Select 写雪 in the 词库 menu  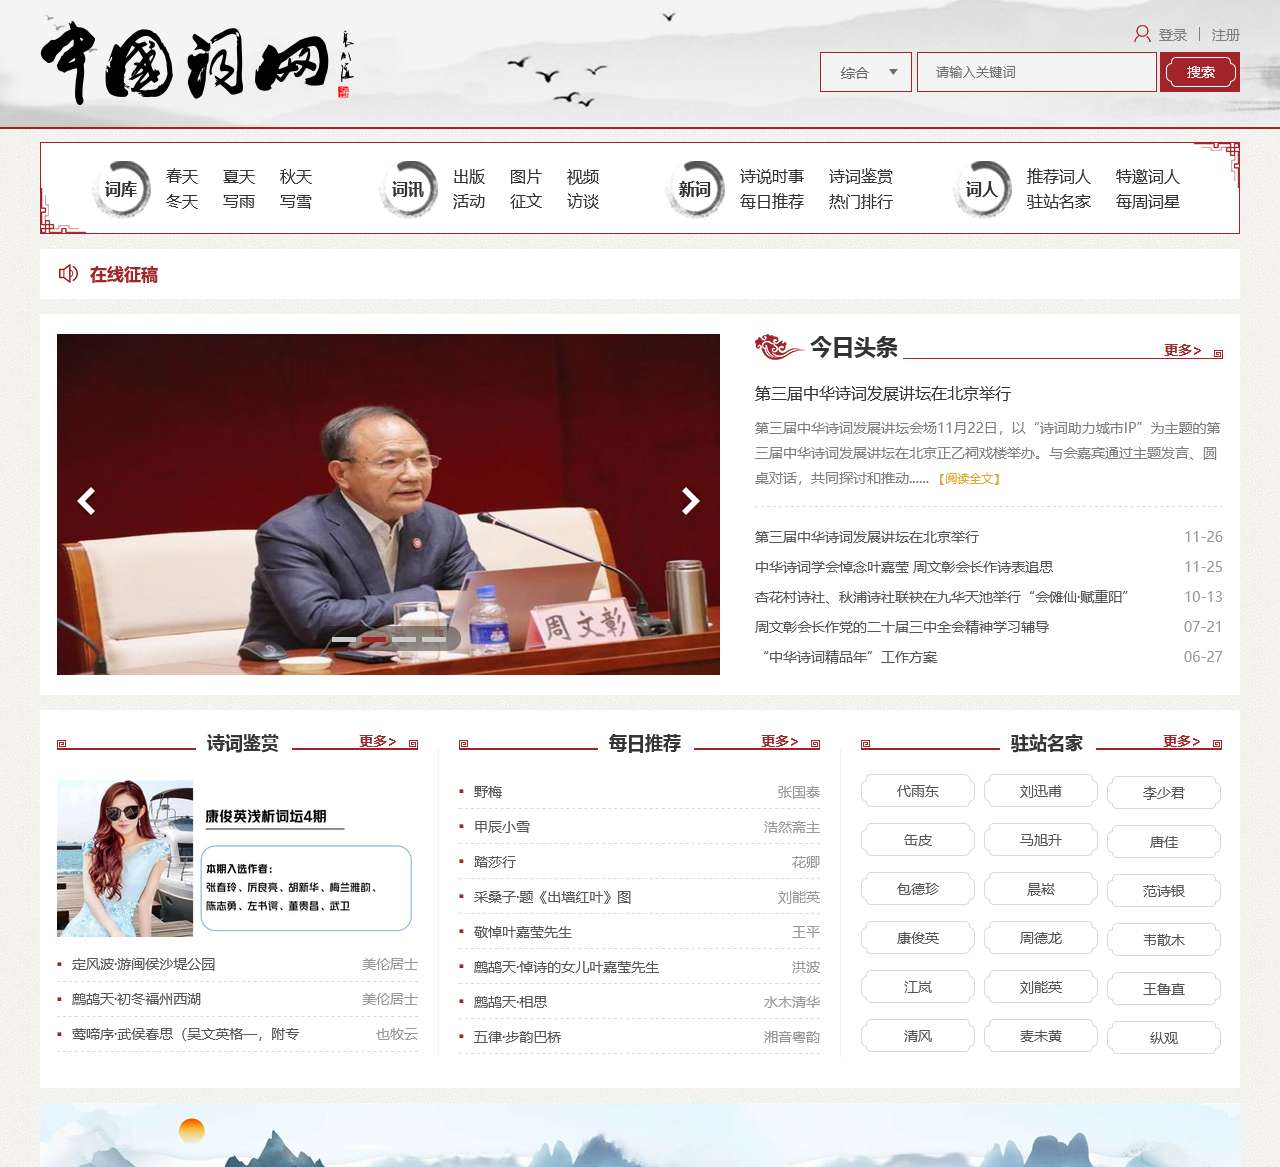296,202
